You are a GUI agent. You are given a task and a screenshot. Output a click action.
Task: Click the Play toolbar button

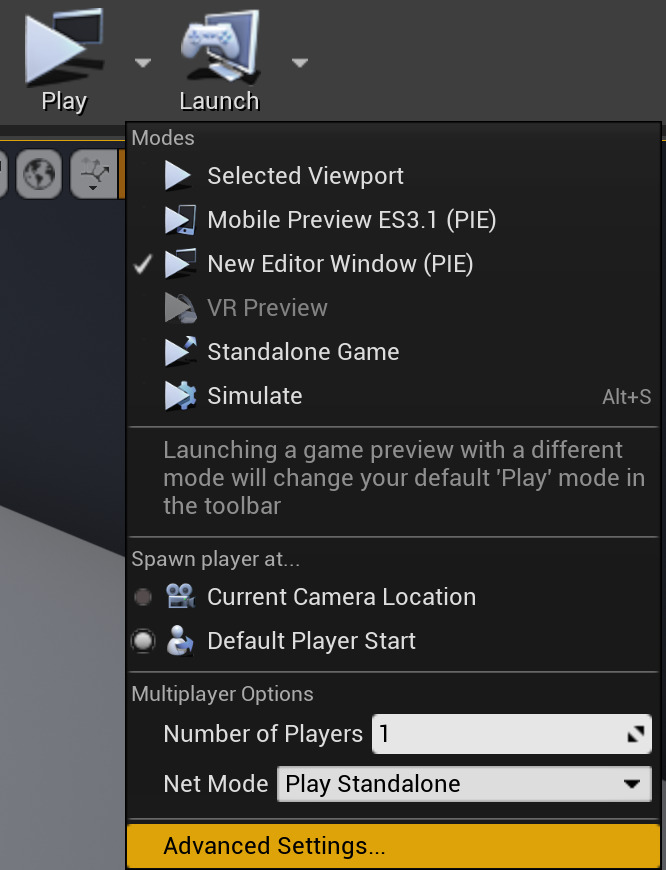(64, 60)
